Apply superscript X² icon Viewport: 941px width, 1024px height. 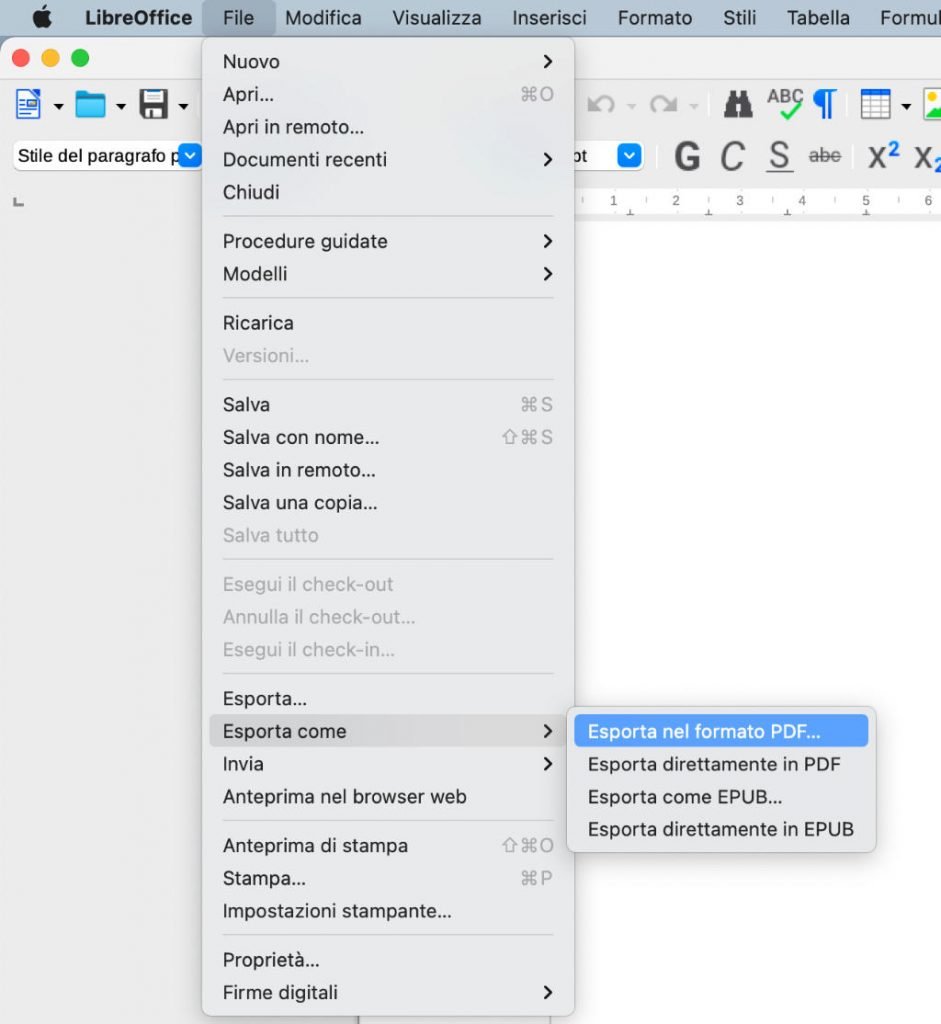(x=884, y=156)
